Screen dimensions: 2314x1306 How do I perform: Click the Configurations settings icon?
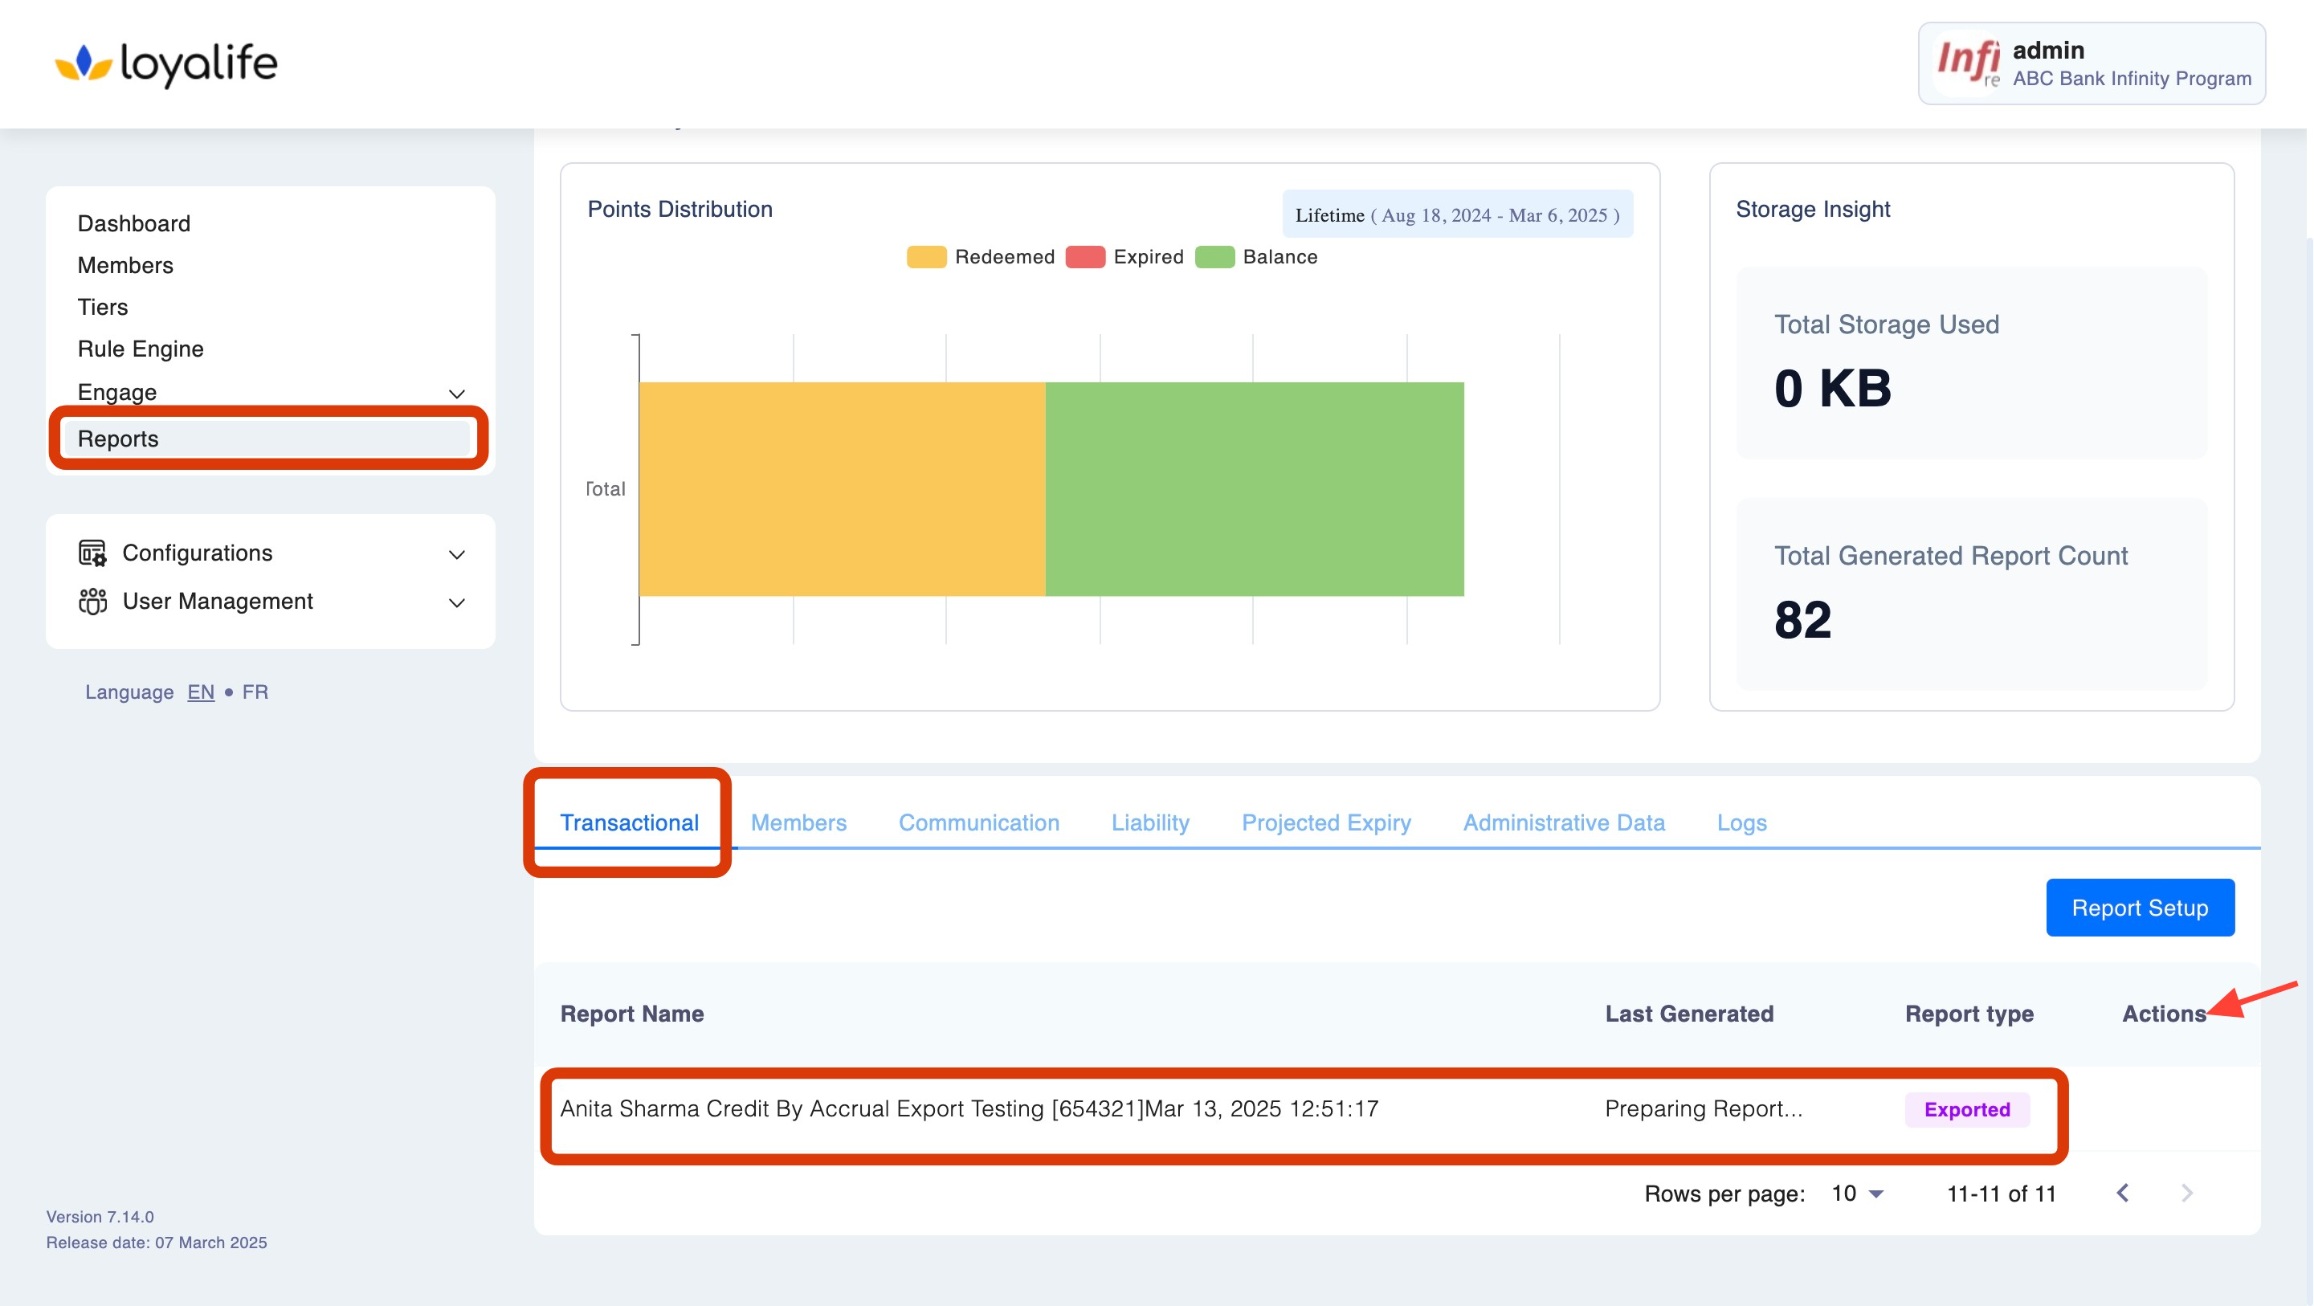click(92, 553)
